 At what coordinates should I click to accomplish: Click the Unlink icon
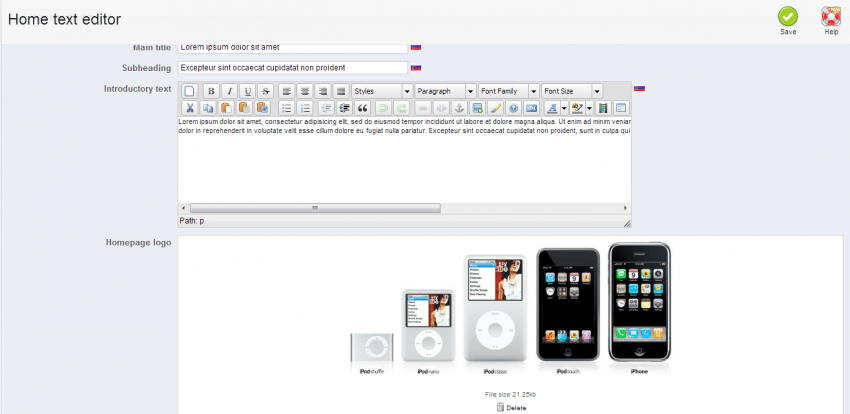pyautogui.click(x=440, y=107)
